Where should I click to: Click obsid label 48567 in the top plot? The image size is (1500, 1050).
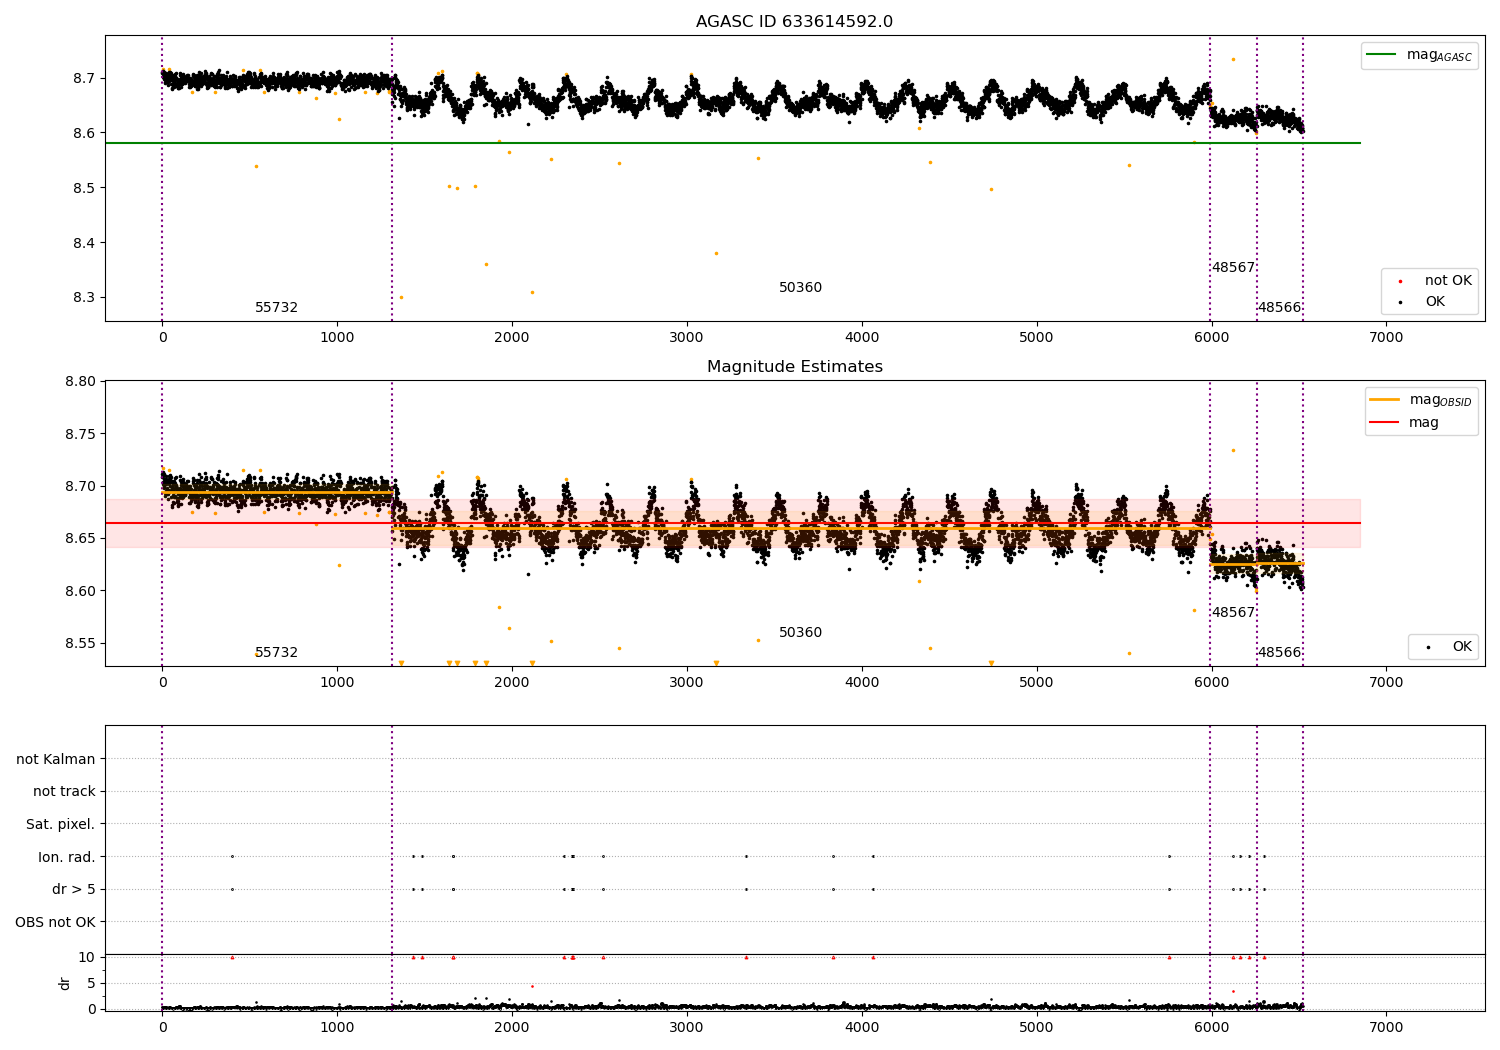1233,268
